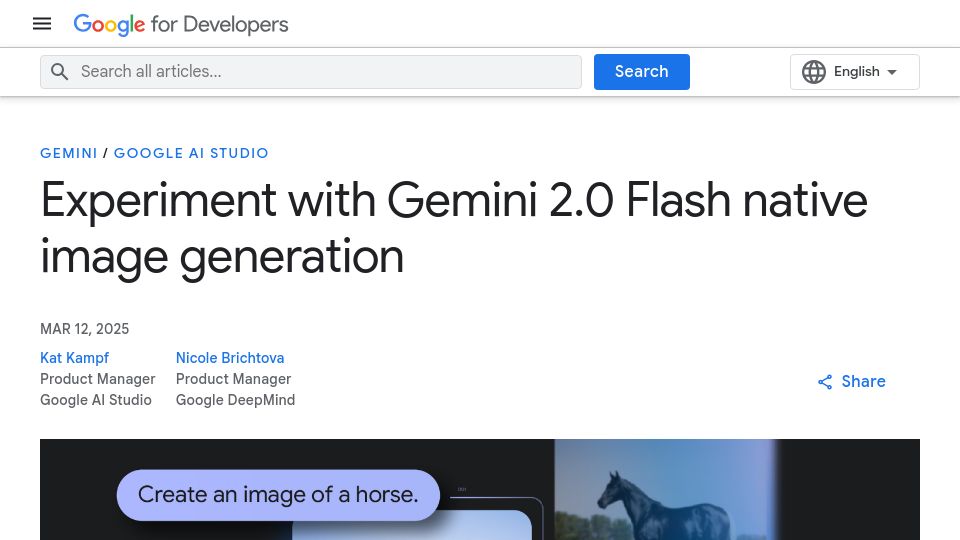960x540 pixels.
Task: Focus the Search all articles field
Action: 311,72
